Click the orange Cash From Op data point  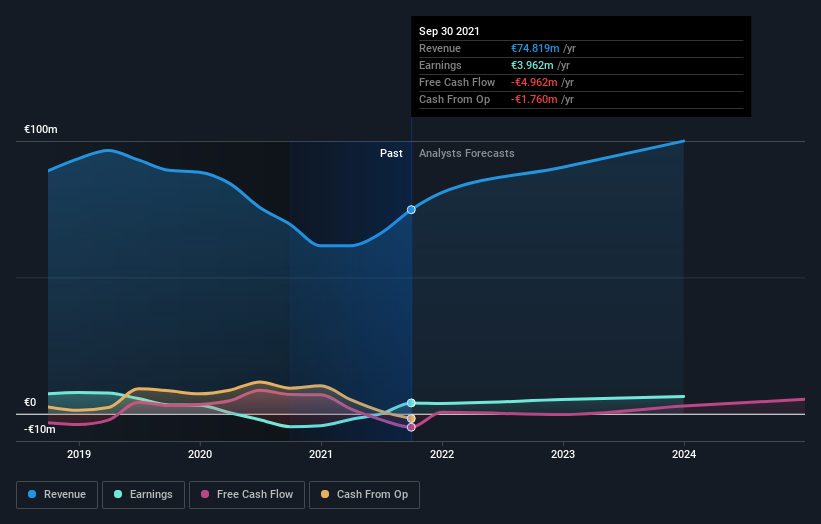click(x=411, y=418)
